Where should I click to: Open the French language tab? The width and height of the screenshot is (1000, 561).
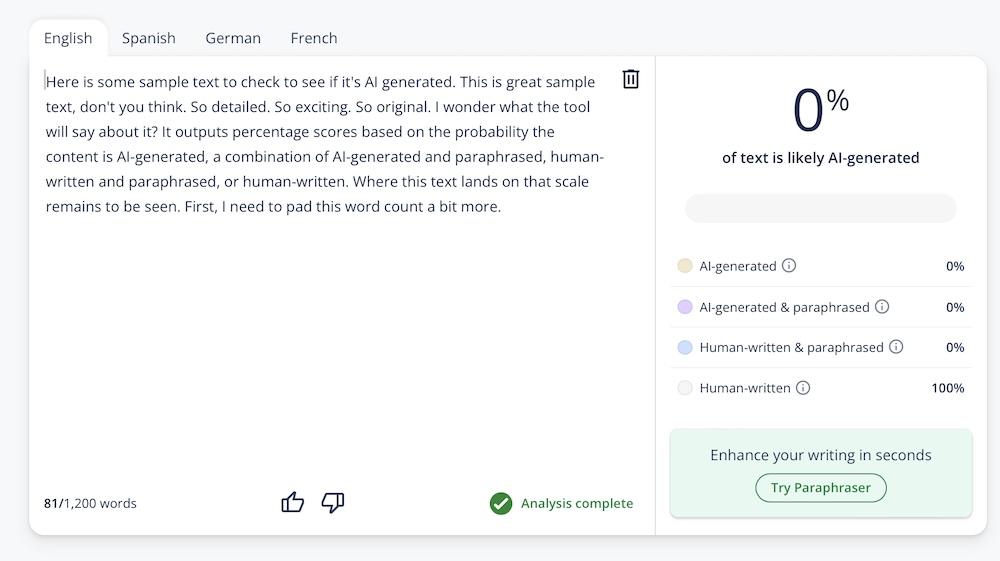point(314,38)
